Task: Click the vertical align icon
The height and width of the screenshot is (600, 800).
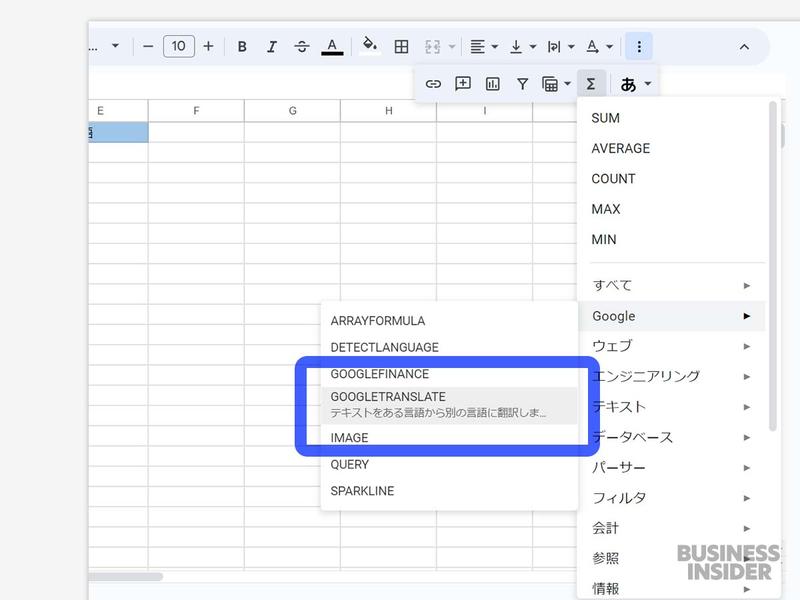Action: tap(516, 46)
